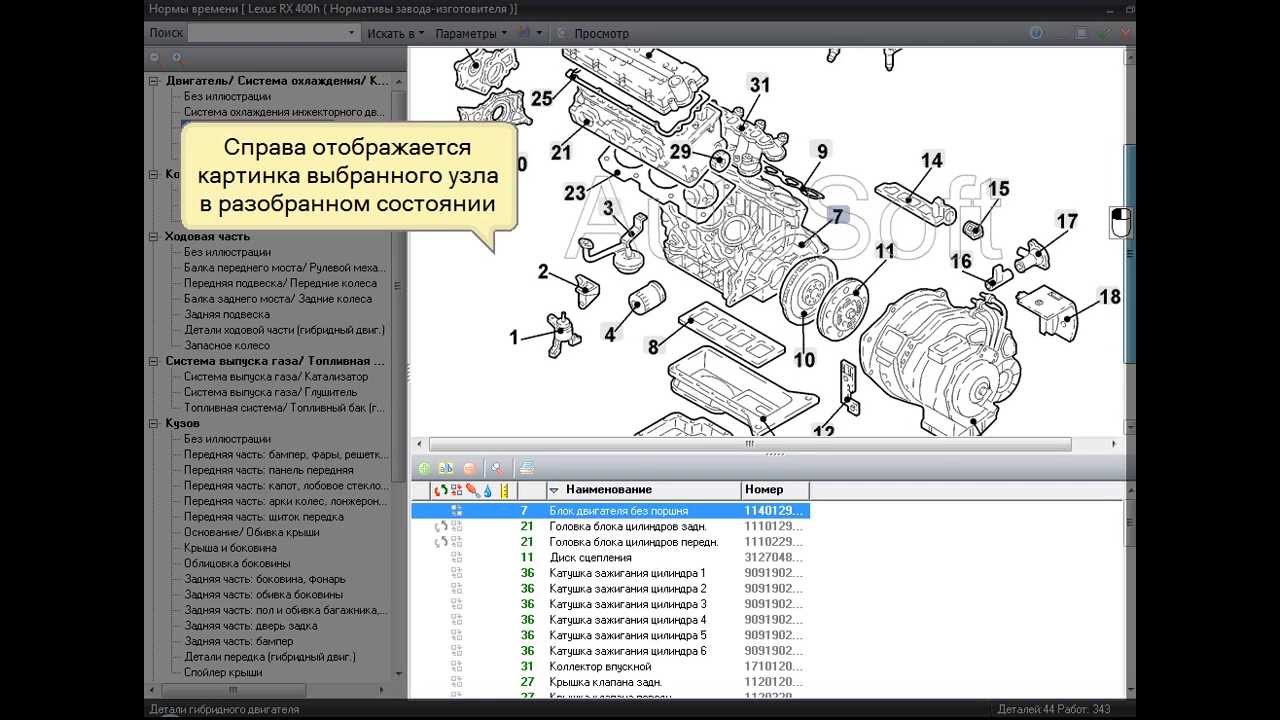This screenshot has width=1280, height=720.
Task: Click callout number 10 flywheel on diagram
Action: [x=805, y=359]
